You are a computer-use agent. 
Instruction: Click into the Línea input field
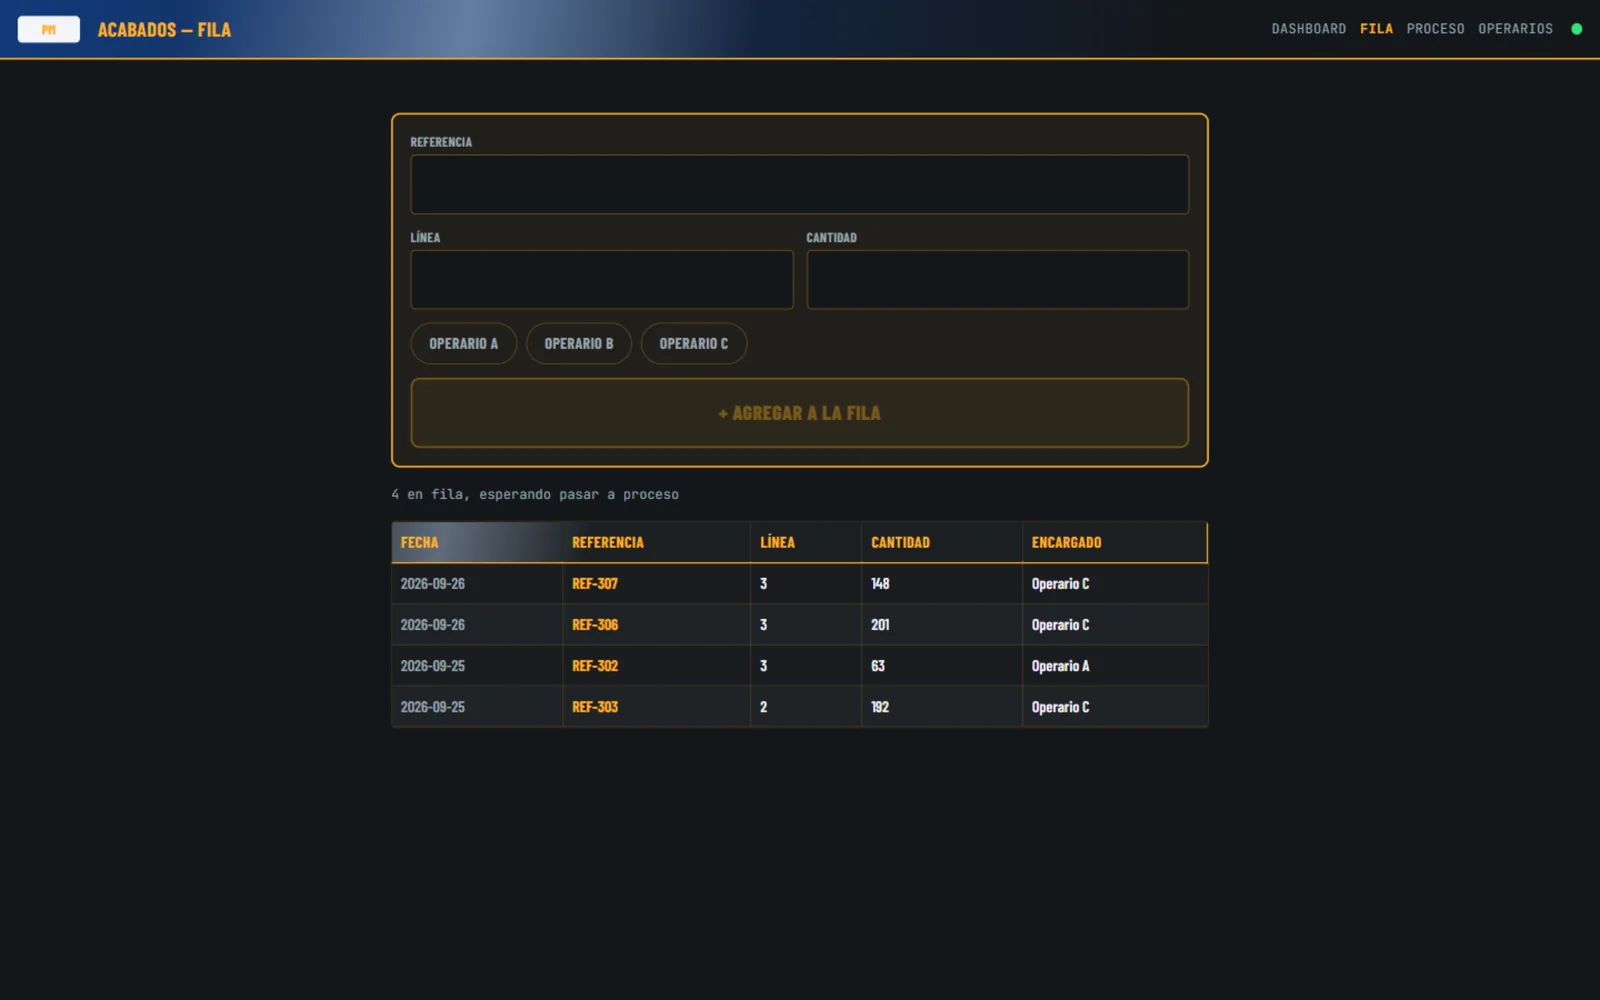click(x=601, y=279)
